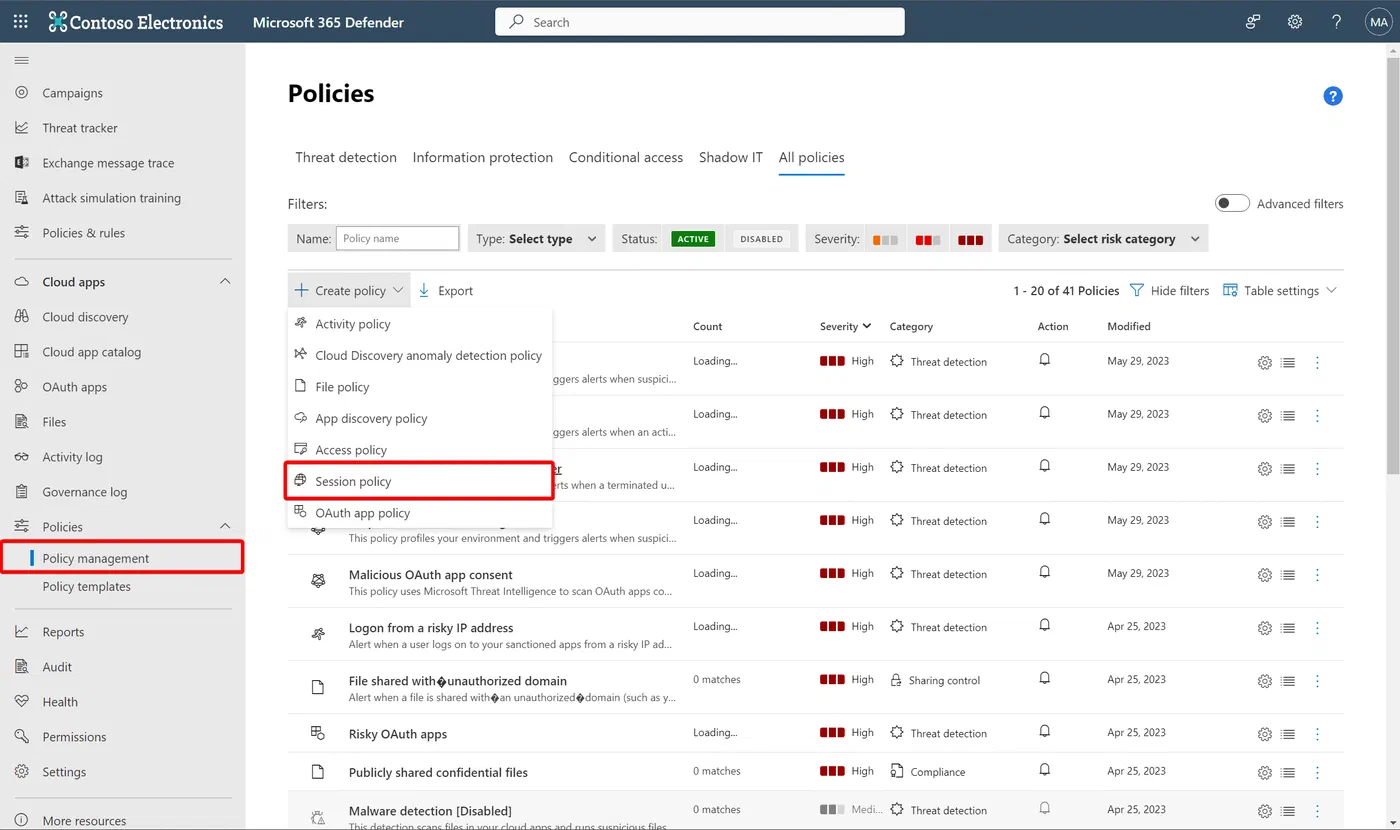Choose Activity policy from the menu
The width and height of the screenshot is (1400, 830).
(x=420, y=324)
